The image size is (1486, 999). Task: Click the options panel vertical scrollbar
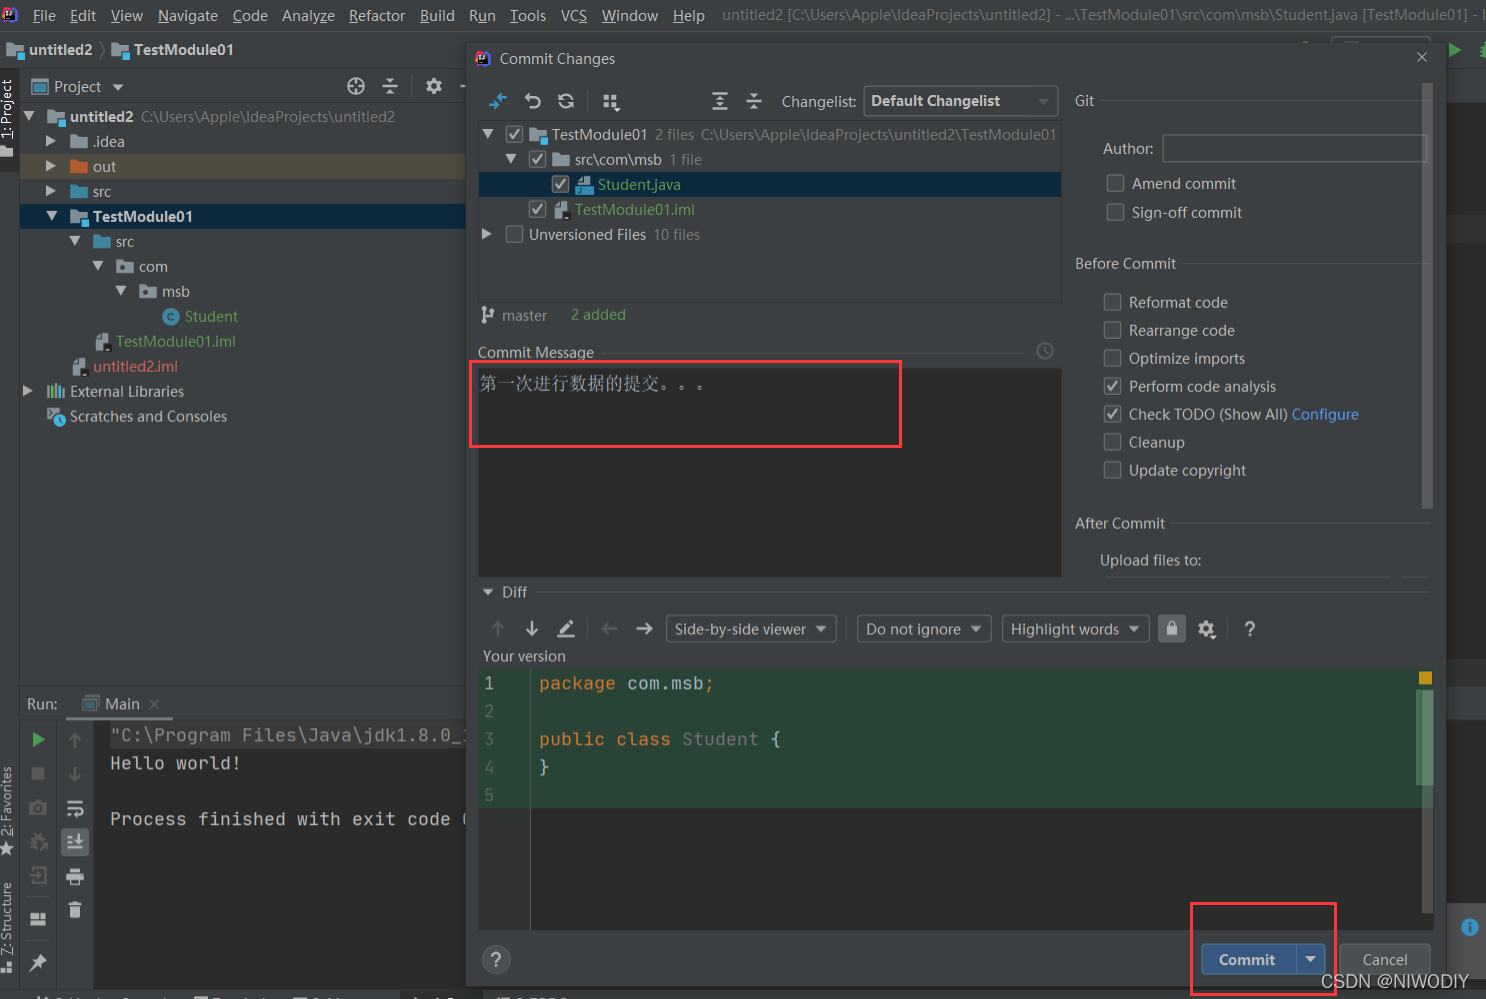coord(1427,296)
